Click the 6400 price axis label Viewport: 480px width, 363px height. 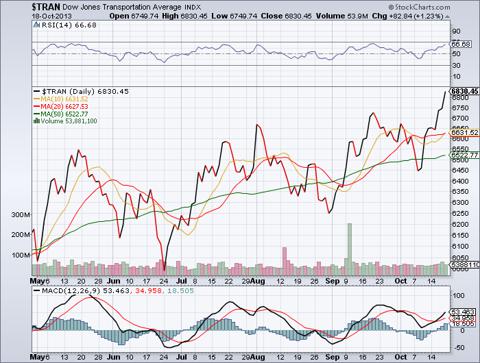[459, 181]
